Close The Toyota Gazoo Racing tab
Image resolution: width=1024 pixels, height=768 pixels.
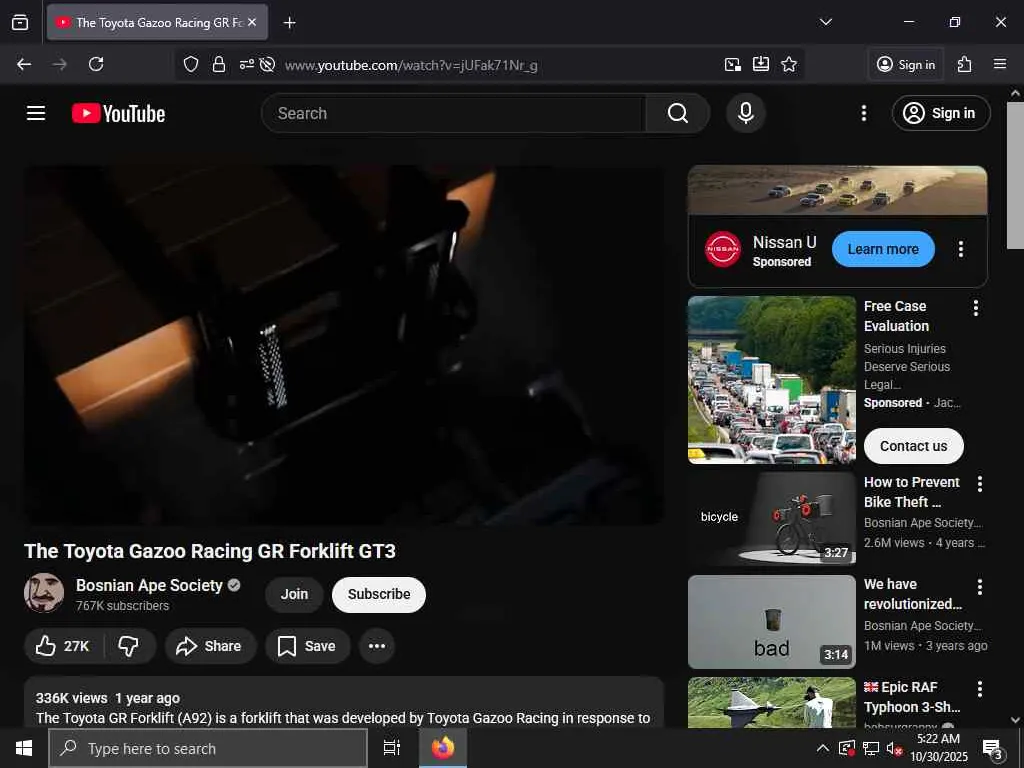coord(252,22)
